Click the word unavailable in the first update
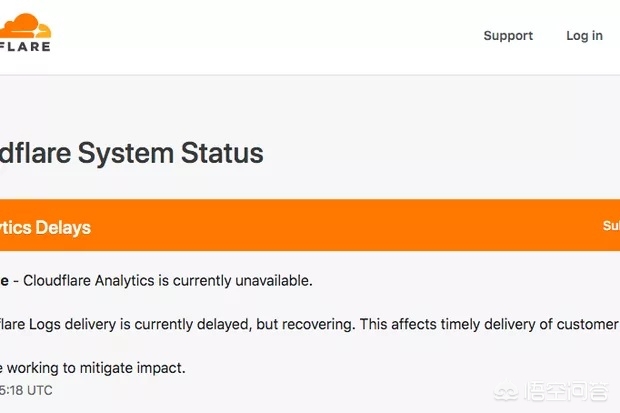 coord(274,280)
